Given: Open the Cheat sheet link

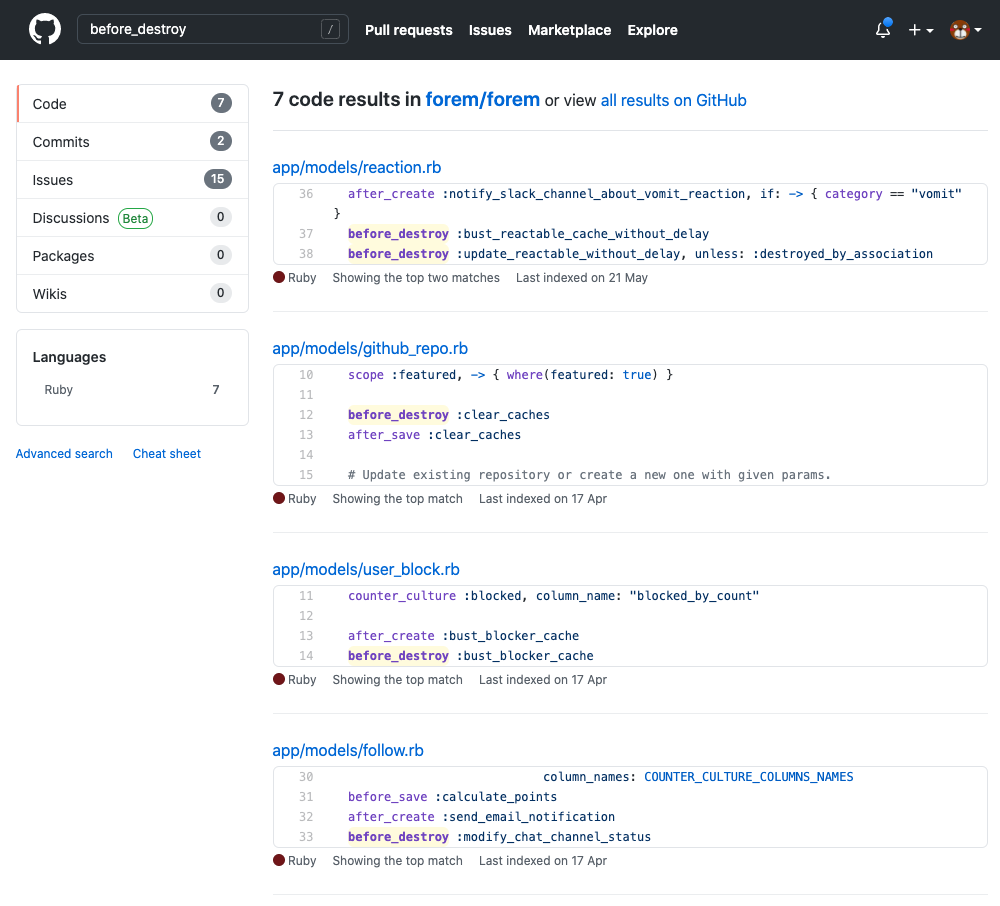Looking at the screenshot, I should (x=166, y=453).
